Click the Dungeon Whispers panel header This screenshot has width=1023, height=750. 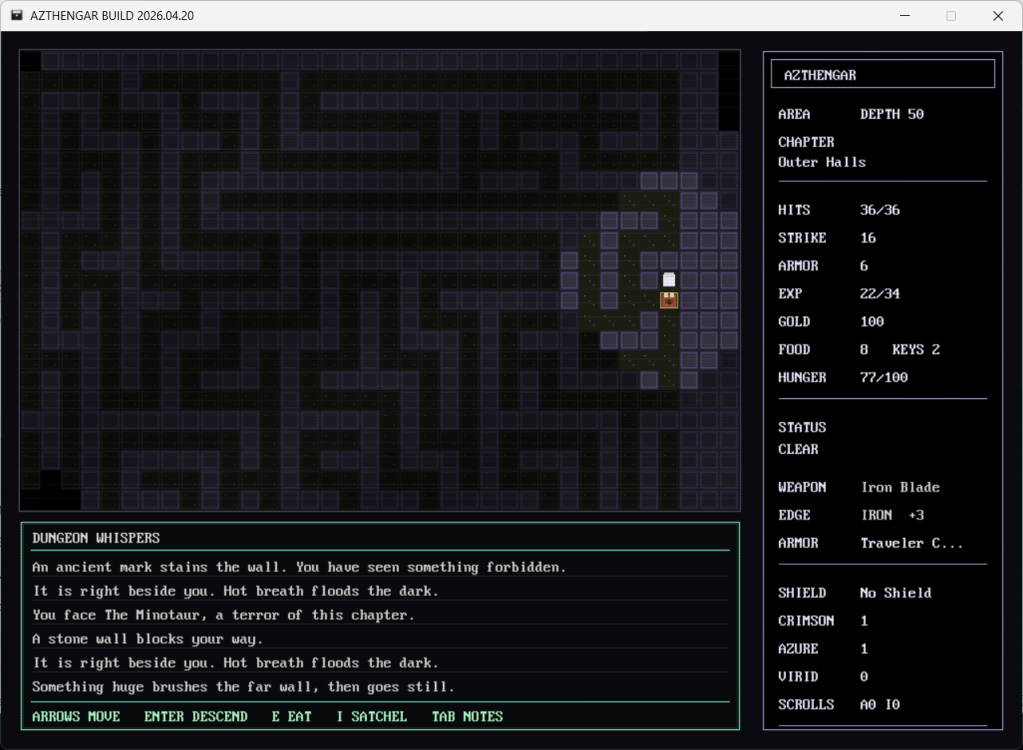coord(96,538)
